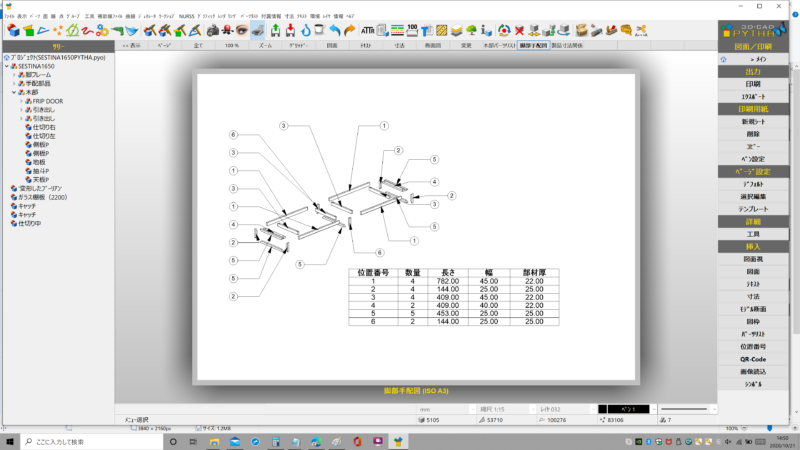Click the printer icon in toolbar
The image size is (800, 450).
[x=256, y=30]
